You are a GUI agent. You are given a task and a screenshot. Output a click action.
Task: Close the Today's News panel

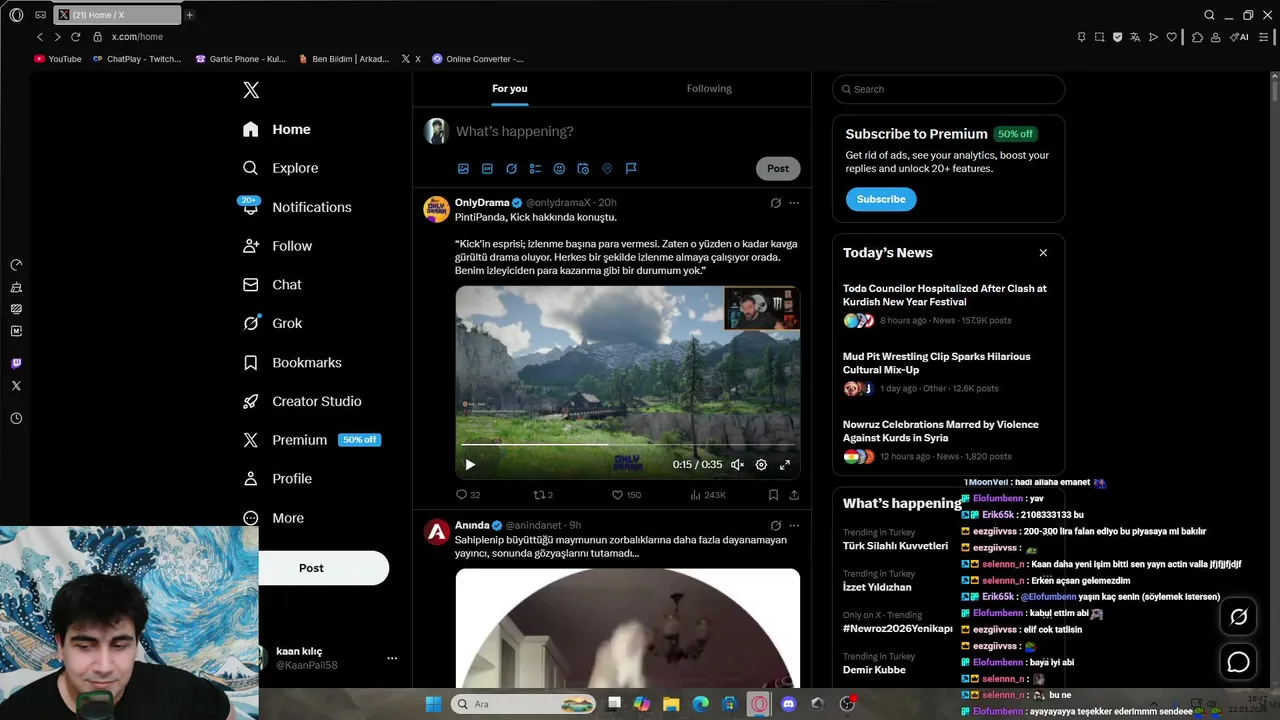tap(1043, 253)
